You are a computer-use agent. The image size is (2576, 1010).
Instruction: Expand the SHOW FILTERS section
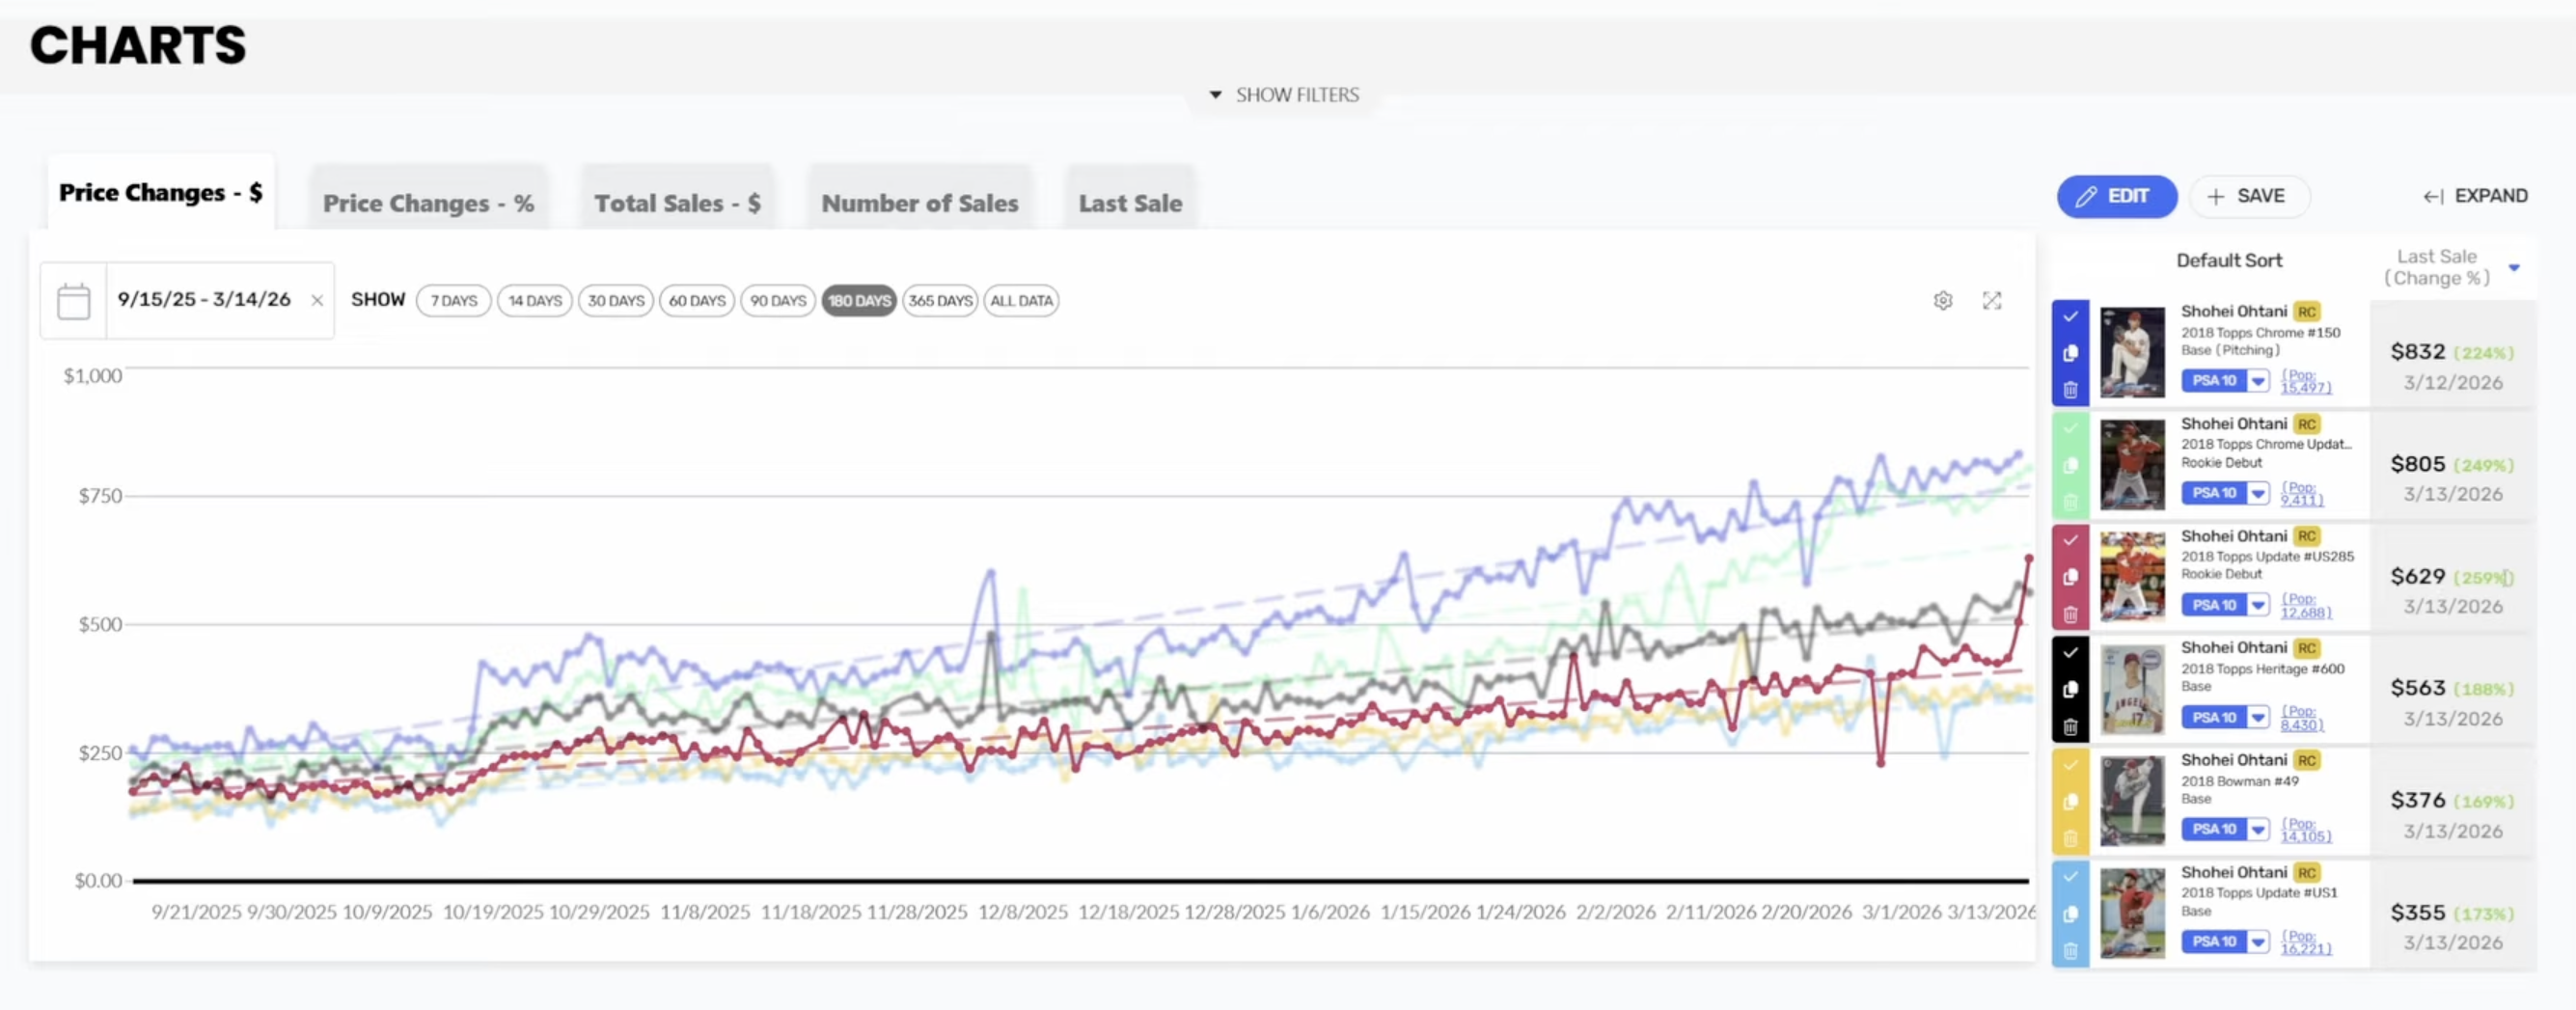(1285, 95)
